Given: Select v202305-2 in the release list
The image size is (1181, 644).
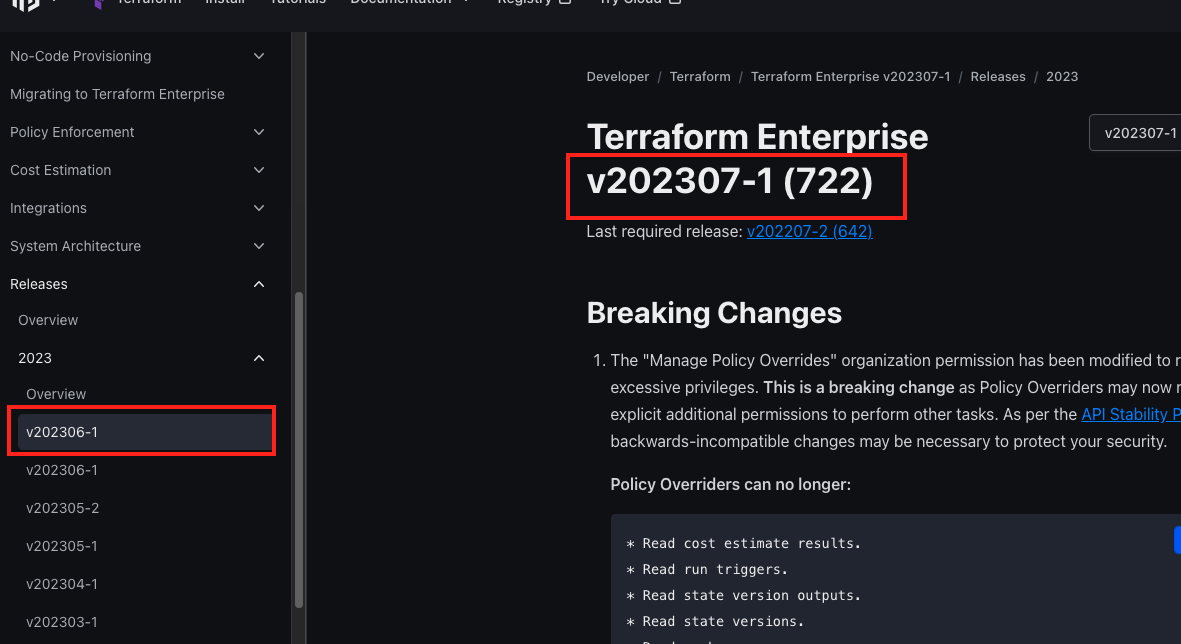Looking at the screenshot, I should coord(62,508).
